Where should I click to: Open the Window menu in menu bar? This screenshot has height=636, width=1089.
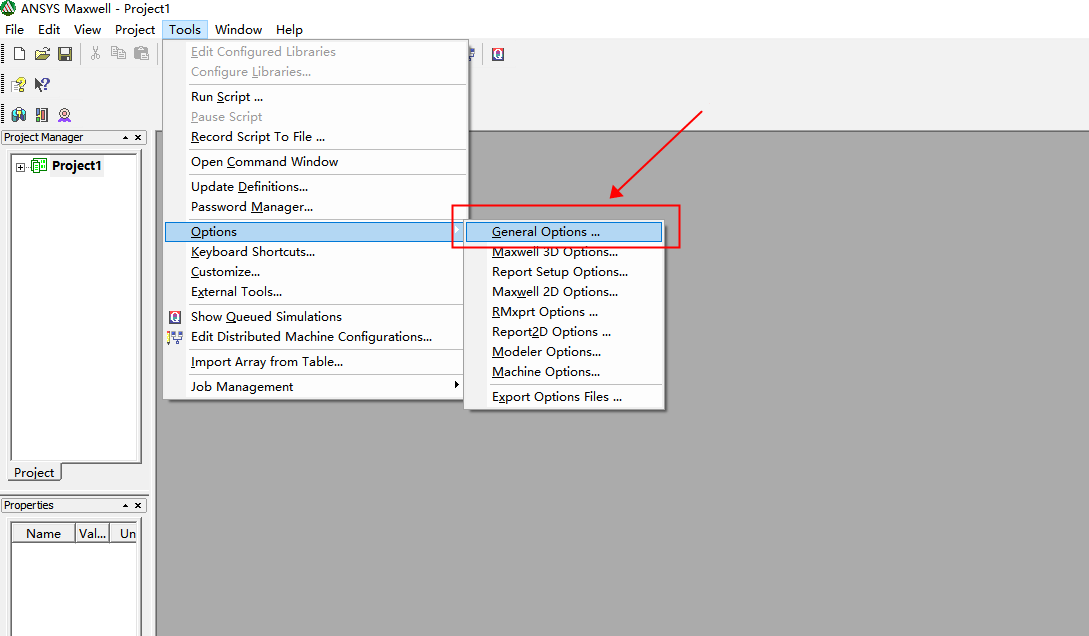pyautogui.click(x=238, y=30)
